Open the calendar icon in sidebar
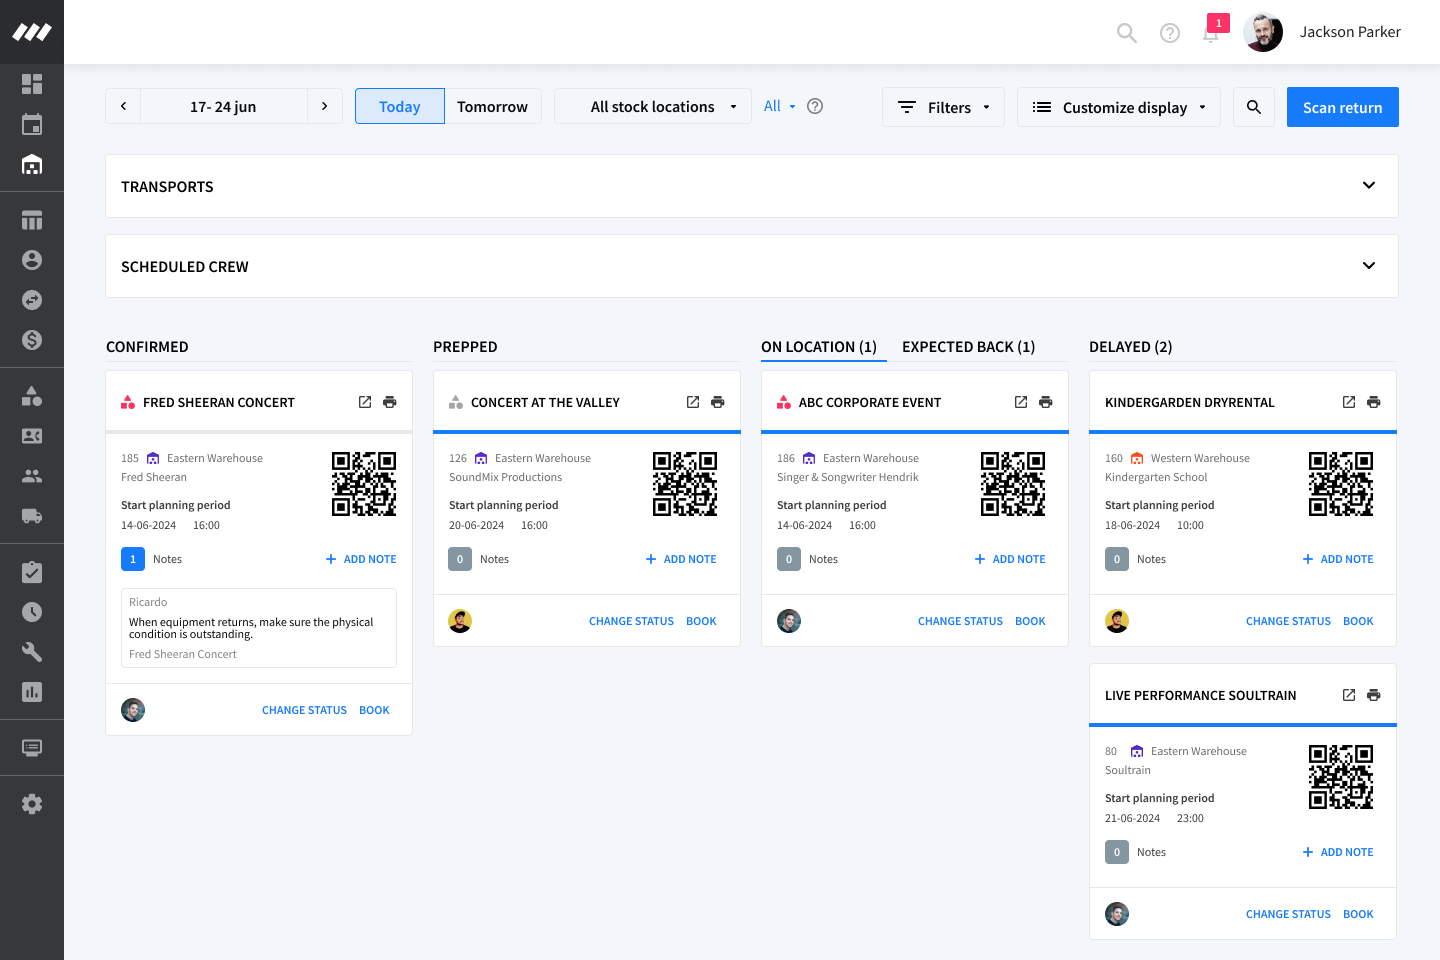 pos(32,124)
